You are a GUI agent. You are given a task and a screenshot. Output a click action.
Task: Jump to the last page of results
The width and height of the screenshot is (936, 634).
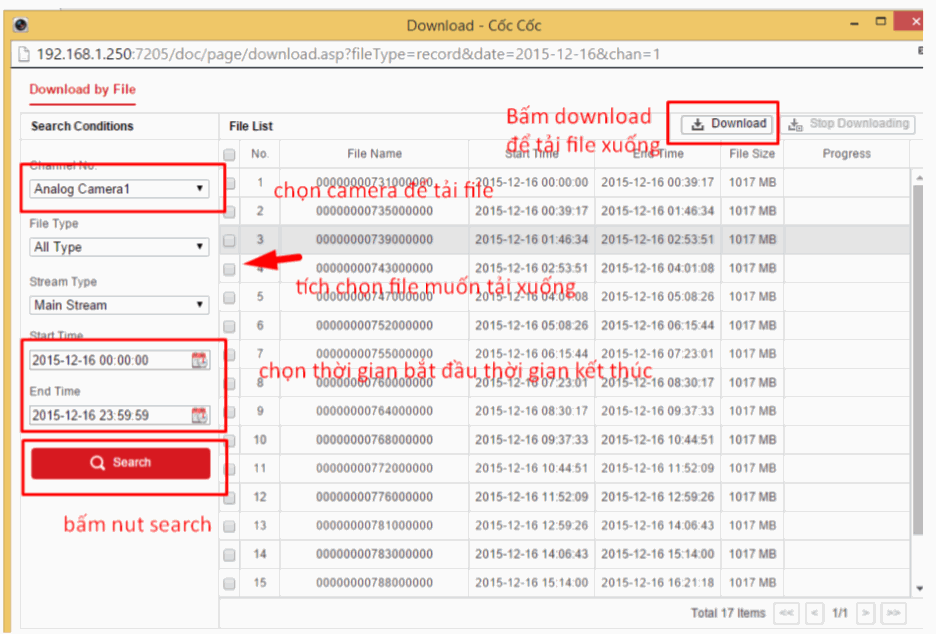point(893,612)
